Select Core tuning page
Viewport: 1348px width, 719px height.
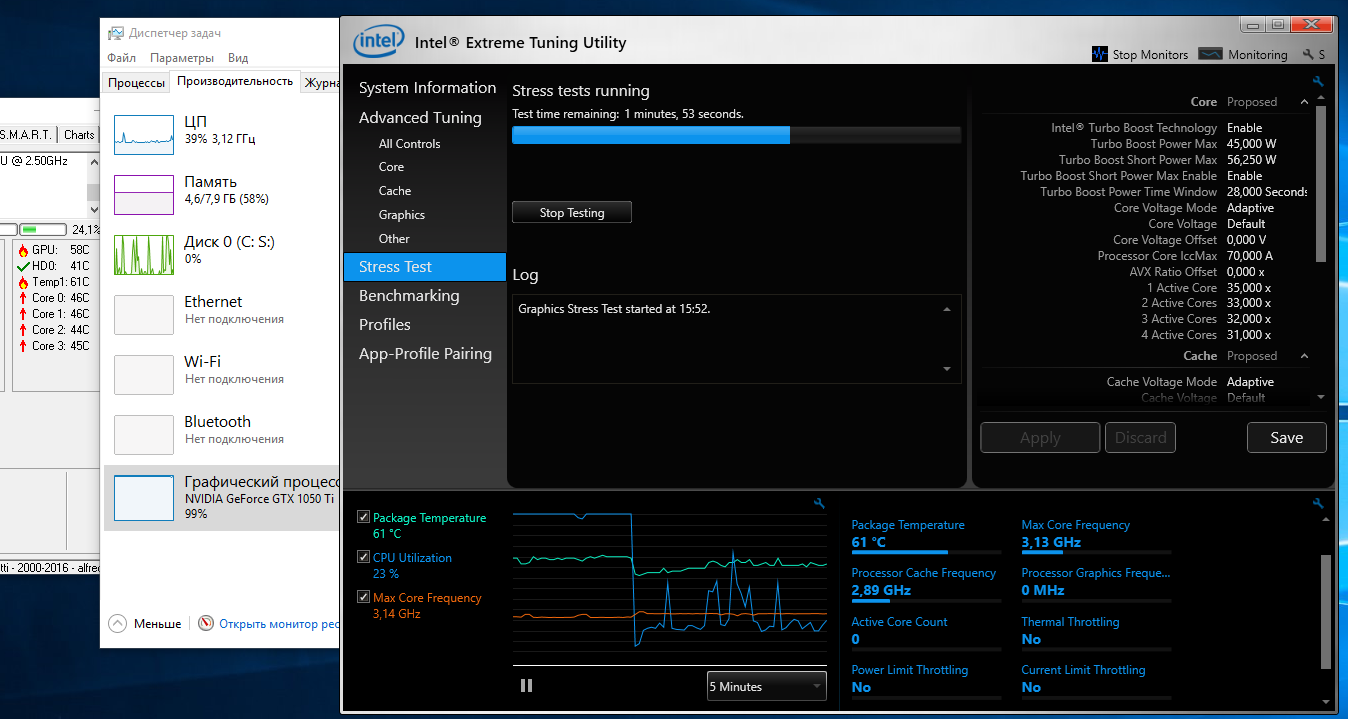click(x=391, y=167)
